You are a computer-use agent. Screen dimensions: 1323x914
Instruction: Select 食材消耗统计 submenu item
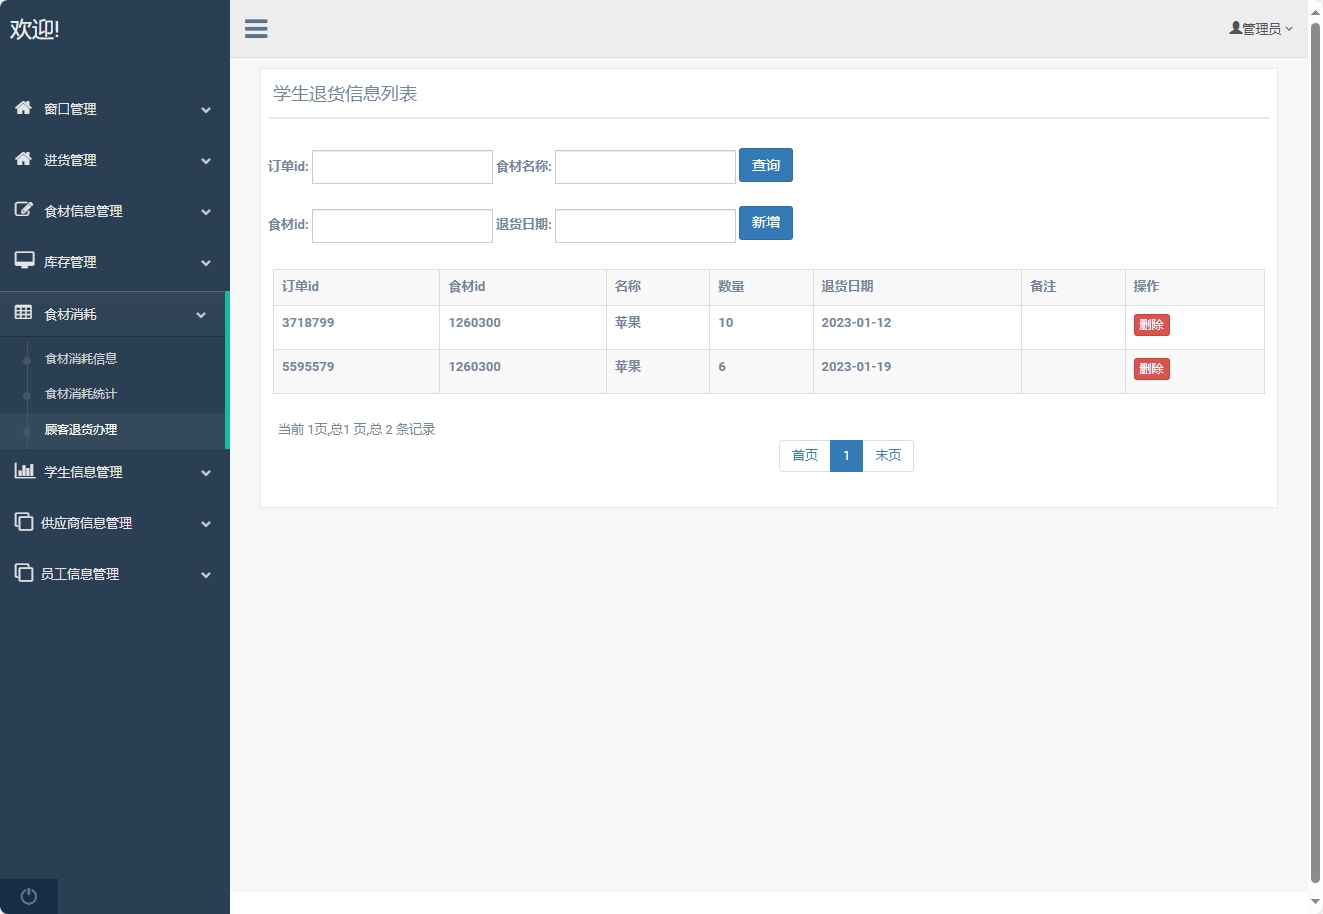(81, 393)
